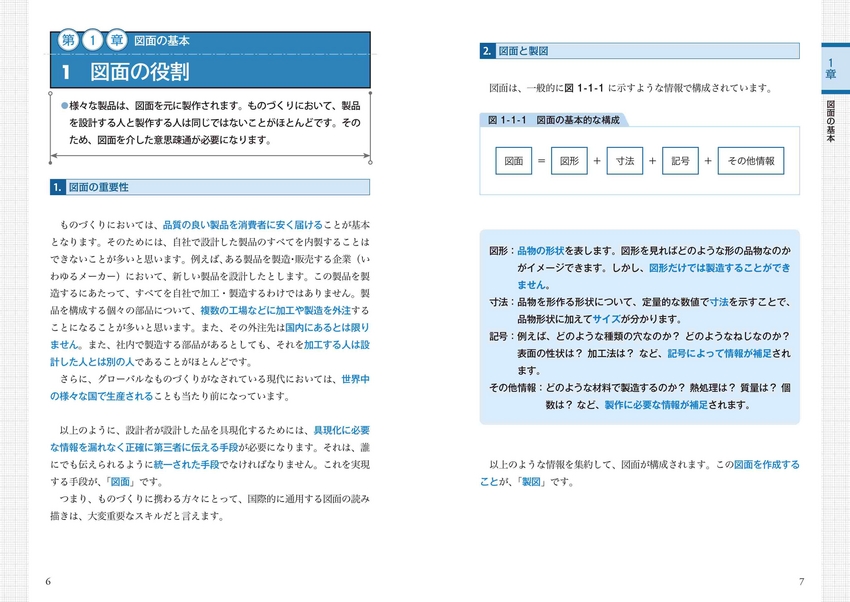This screenshot has height=602, width=850.
Task: Click the '記号' box in the diagram
Action: [680, 161]
